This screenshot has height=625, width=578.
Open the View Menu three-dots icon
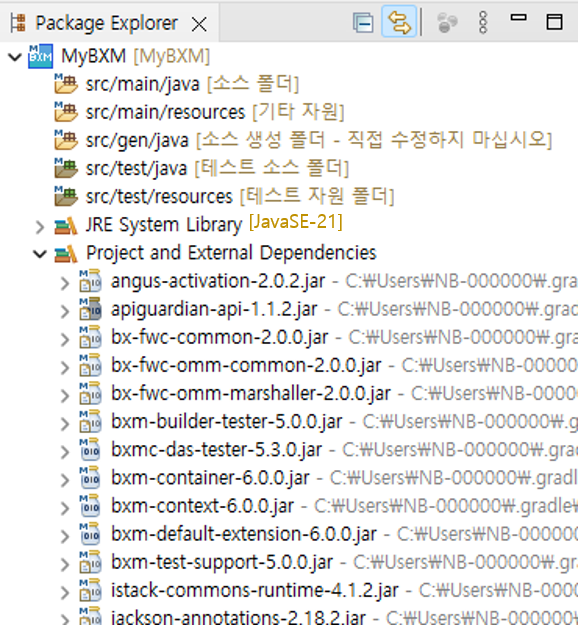(x=483, y=22)
